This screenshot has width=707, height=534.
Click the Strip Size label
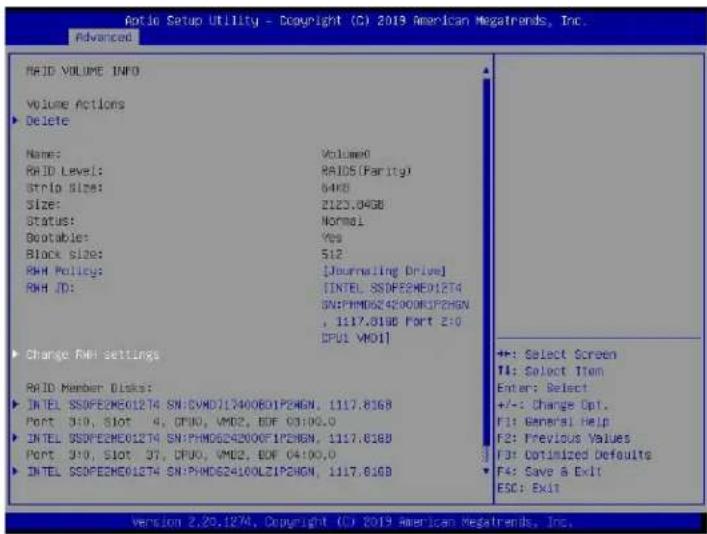[x=64, y=188]
